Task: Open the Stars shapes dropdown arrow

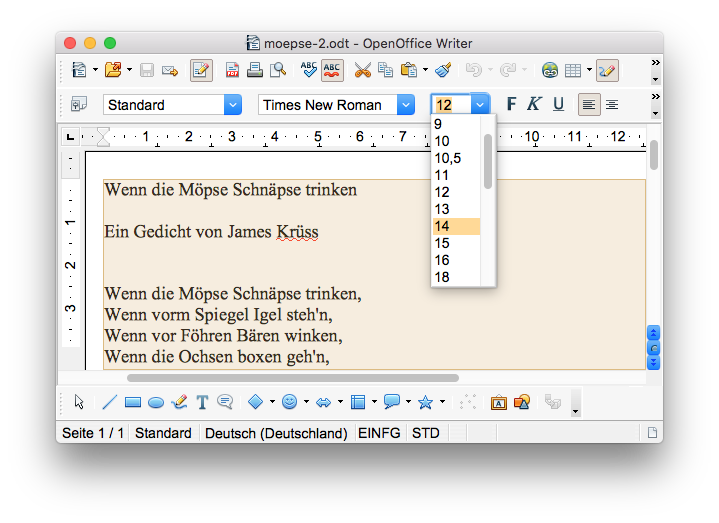Action: click(442, 402)
